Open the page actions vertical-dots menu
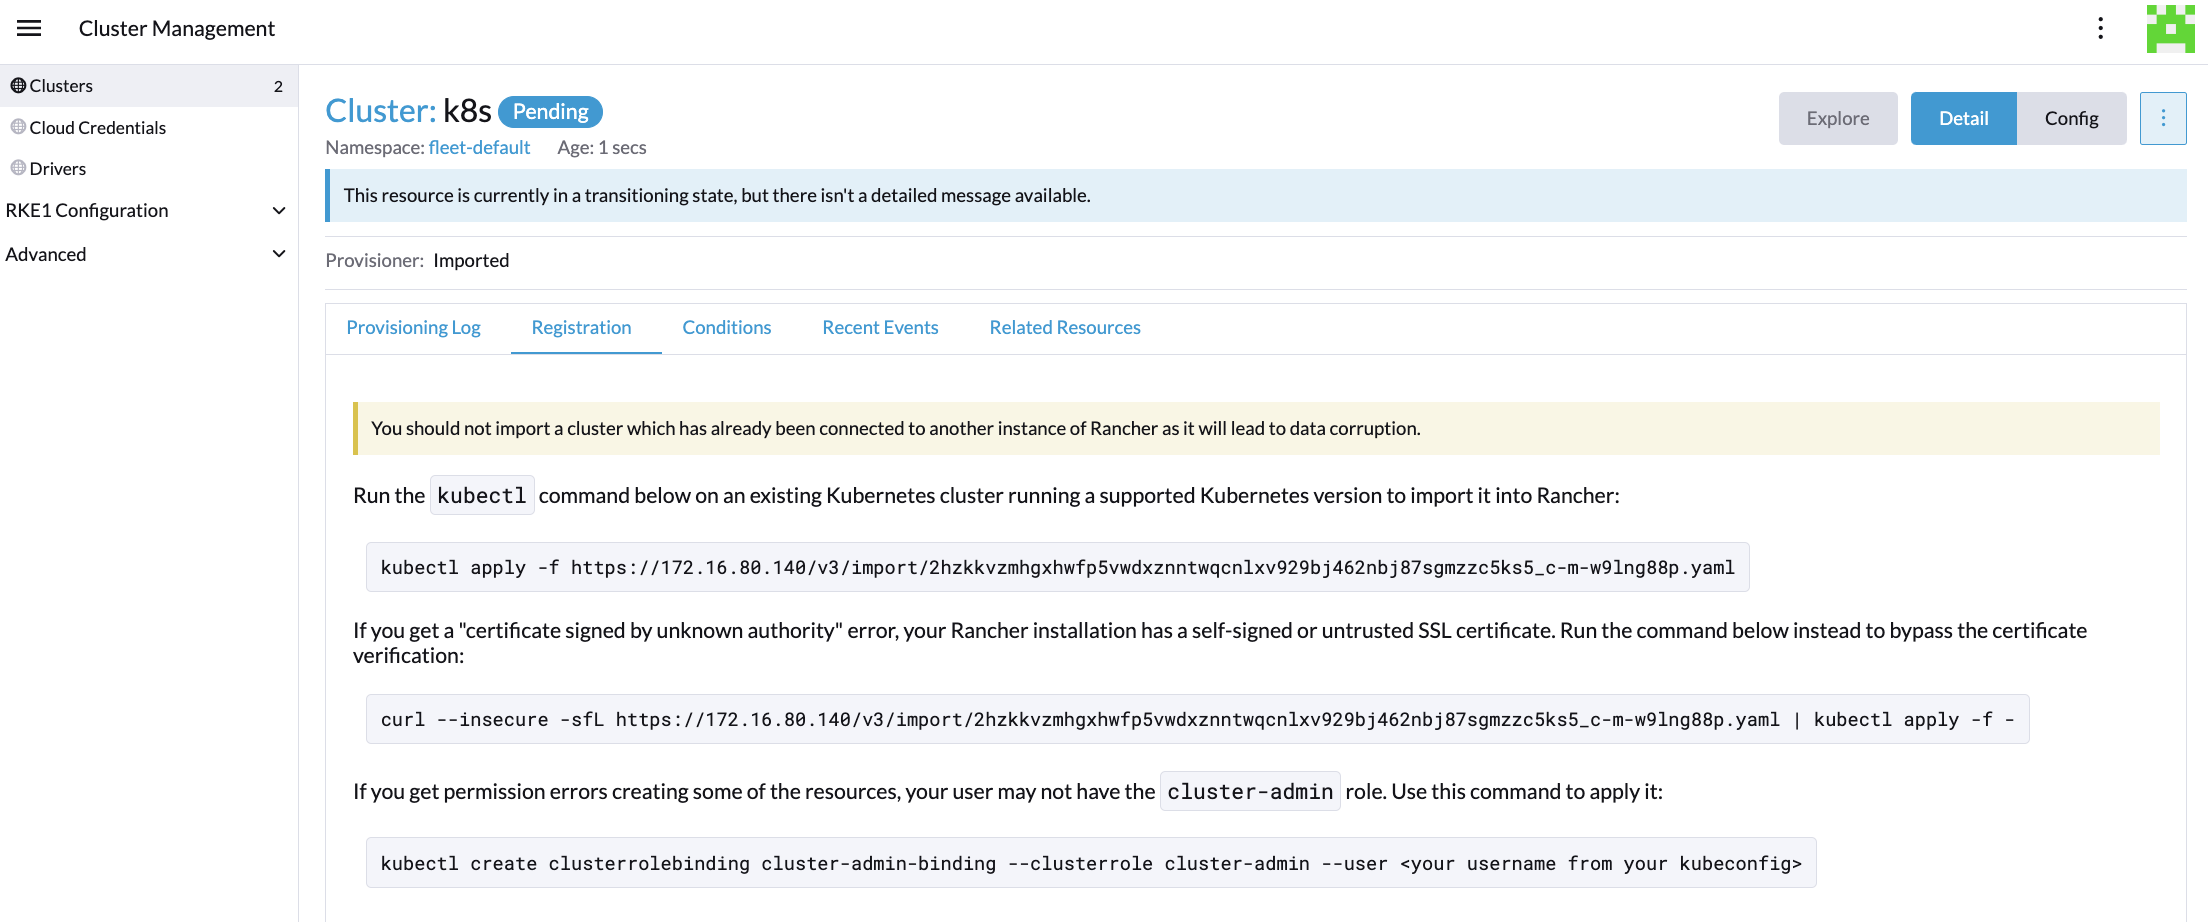Viewport: 2208px width, 922px height. pyautogui.click(x=2100, y=28)
